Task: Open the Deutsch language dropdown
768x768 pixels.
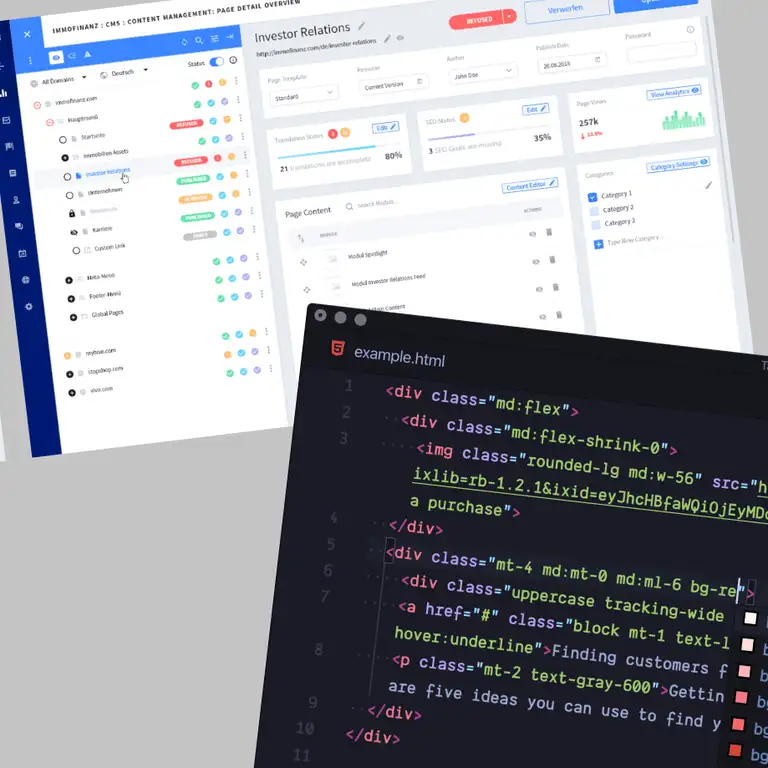Action: 123,73
